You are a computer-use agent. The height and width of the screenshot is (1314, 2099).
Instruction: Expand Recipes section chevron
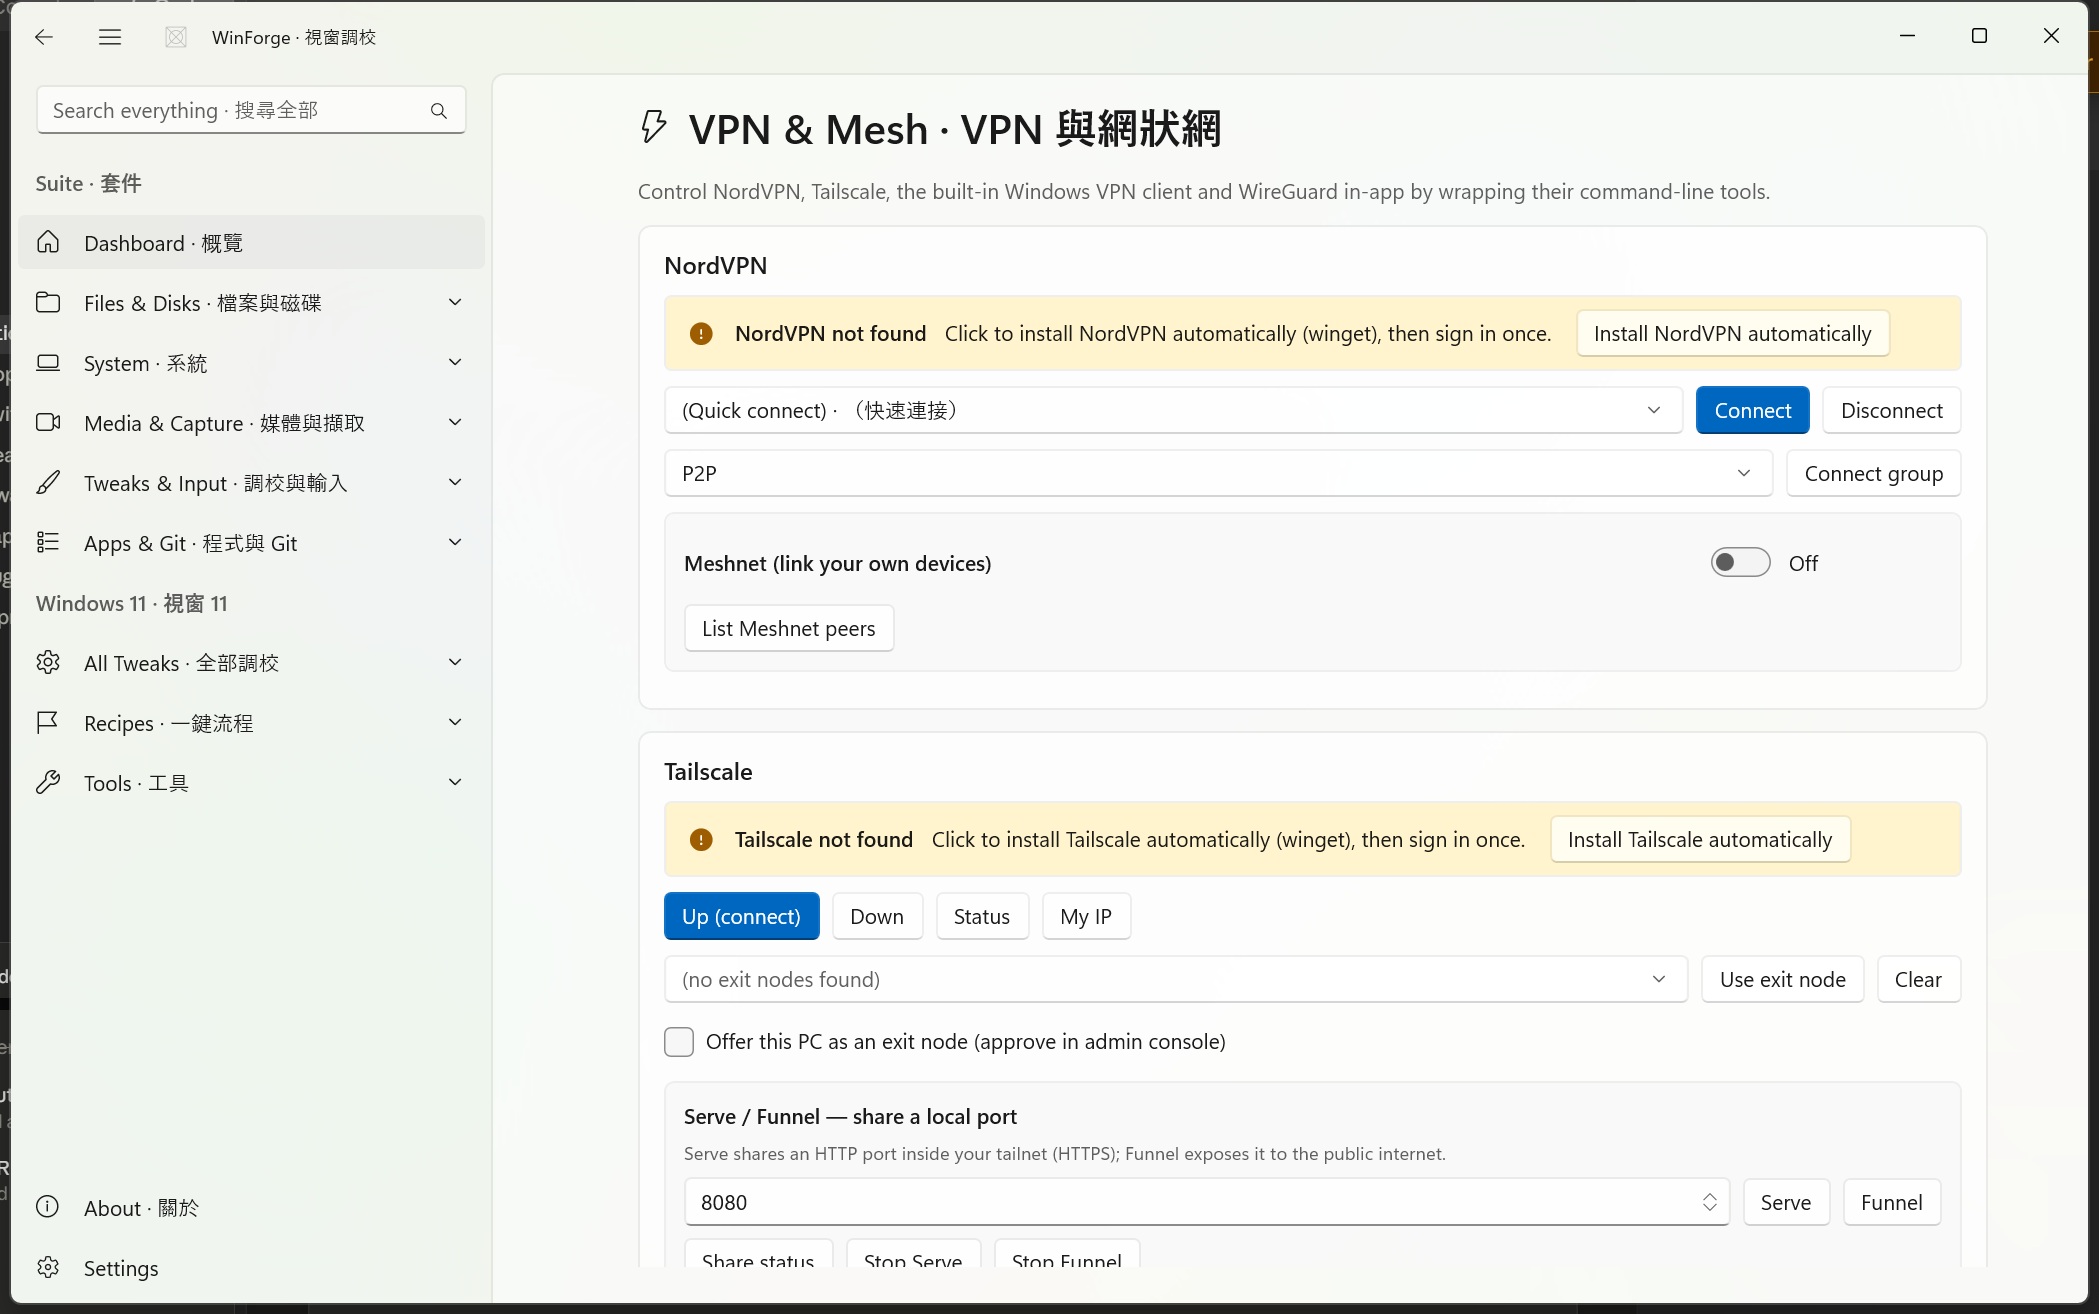[455, 723]
